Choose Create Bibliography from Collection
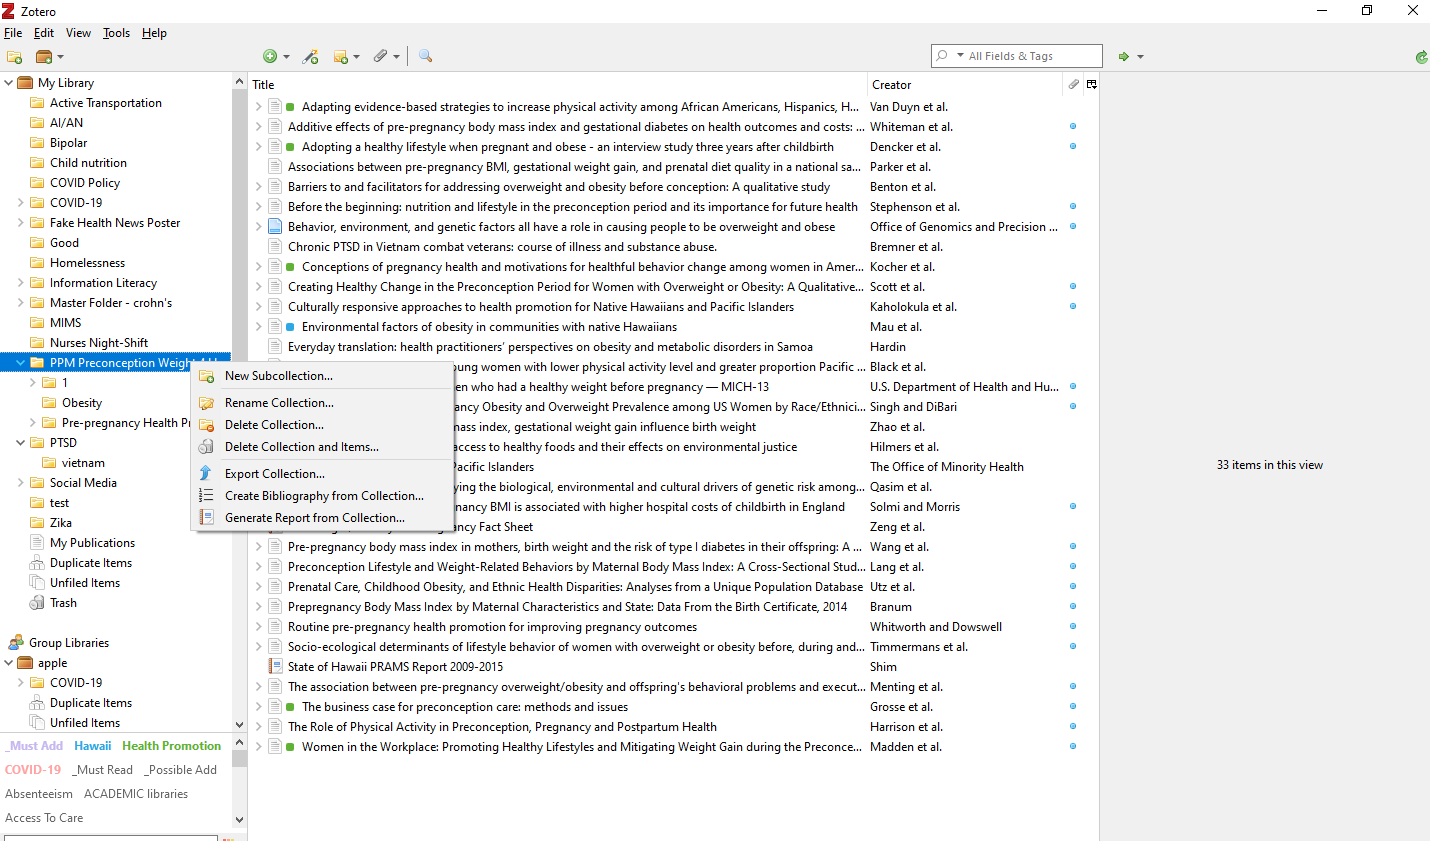 [x=323, y=496]
